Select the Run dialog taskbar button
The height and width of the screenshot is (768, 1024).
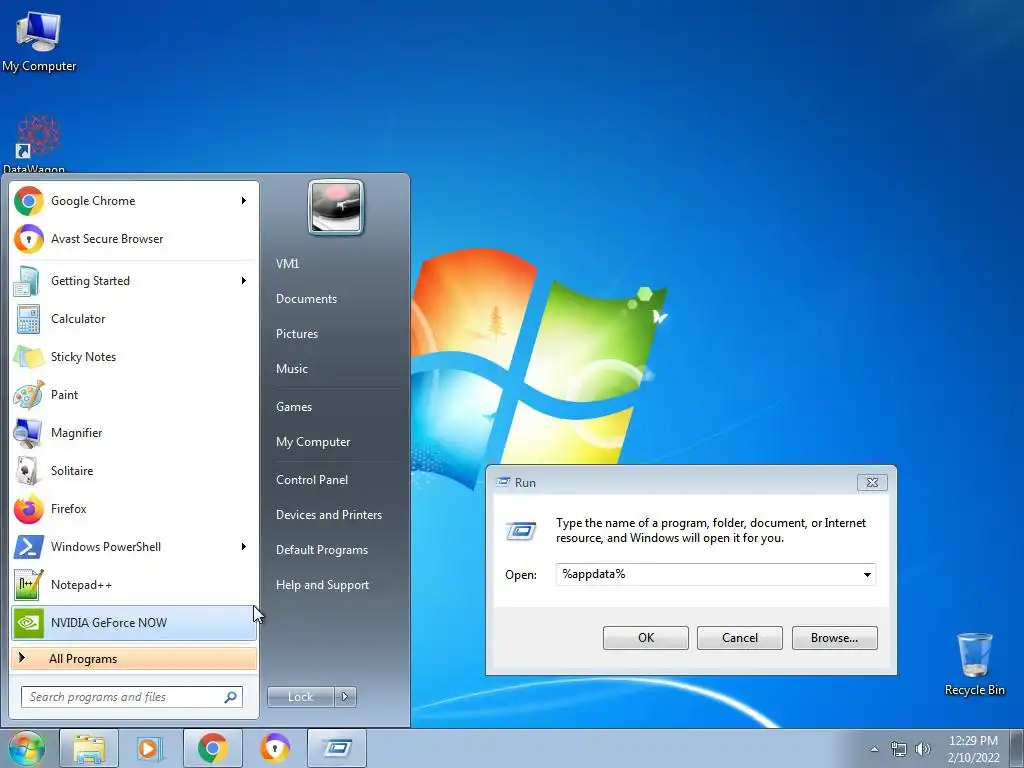click(337, 748)
